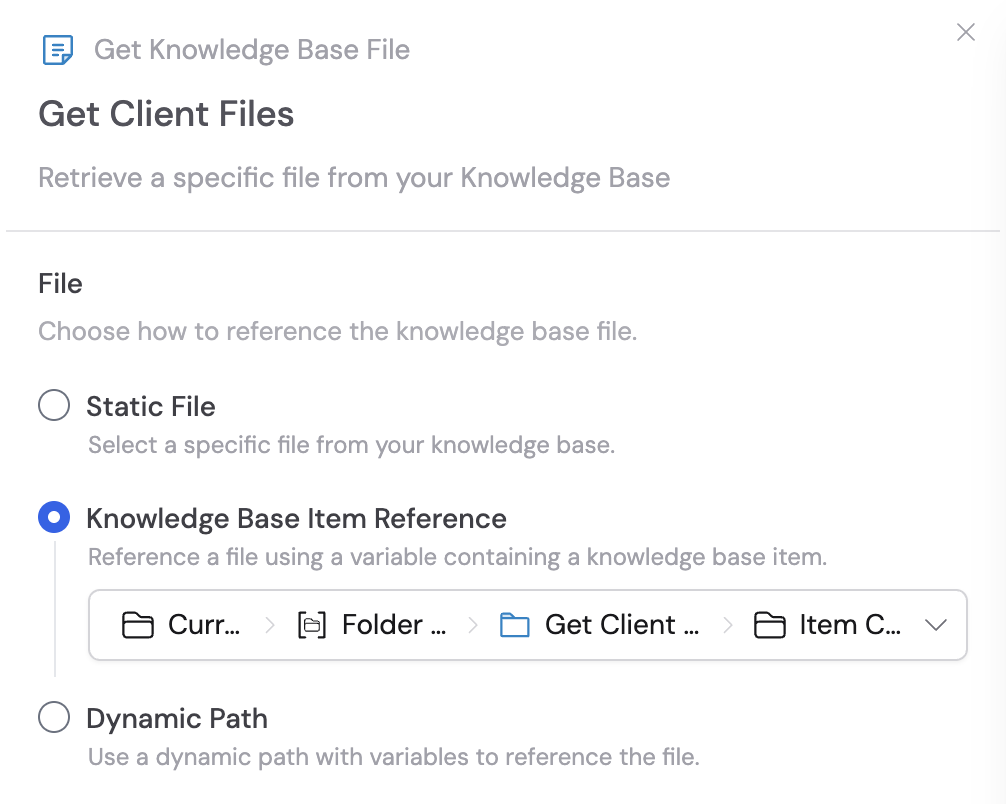This screenshot has width=1006, height=804.
Task: Click the folder icon beside "Item C" segment
Action: point(769,624)
